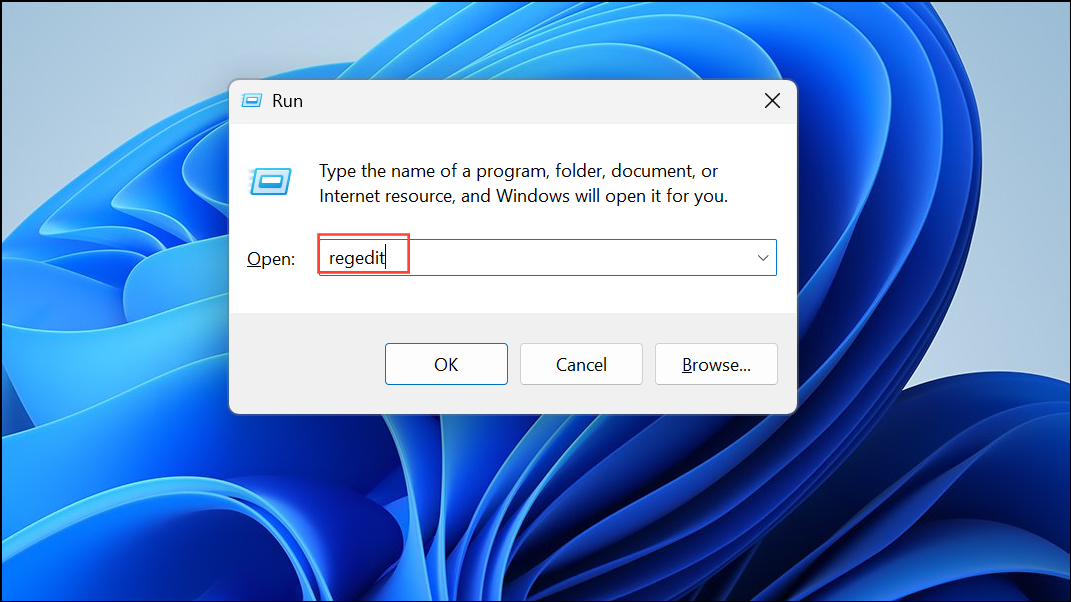This screenshot has width=1071, height=602.
Task: Click the large Run program icon
Action: (270, 181)
